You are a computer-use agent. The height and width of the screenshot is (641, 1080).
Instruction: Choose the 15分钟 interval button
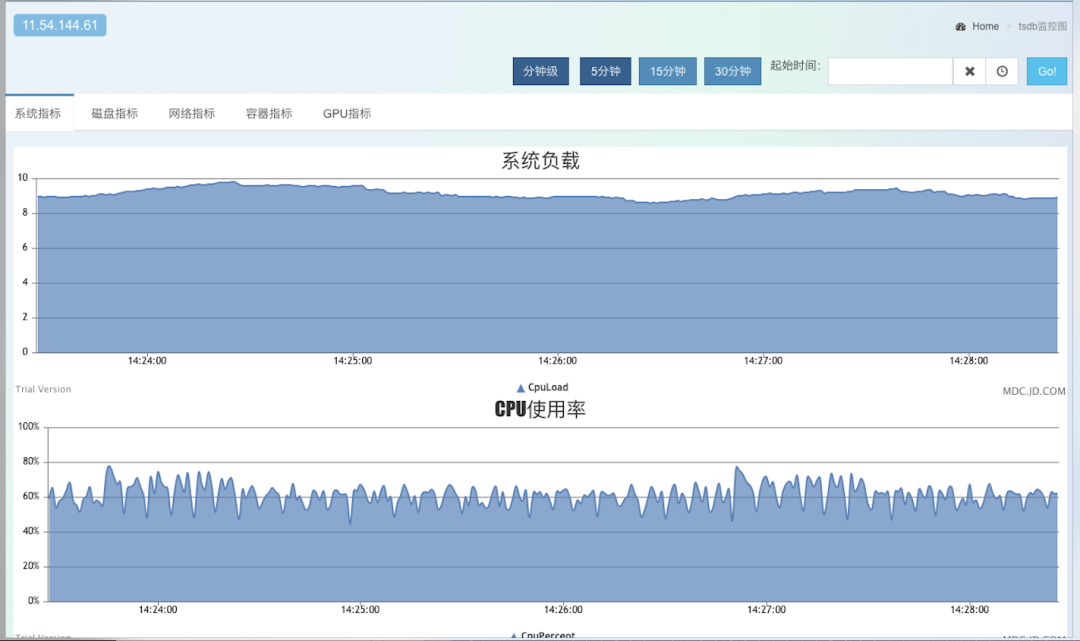(667, 71)
